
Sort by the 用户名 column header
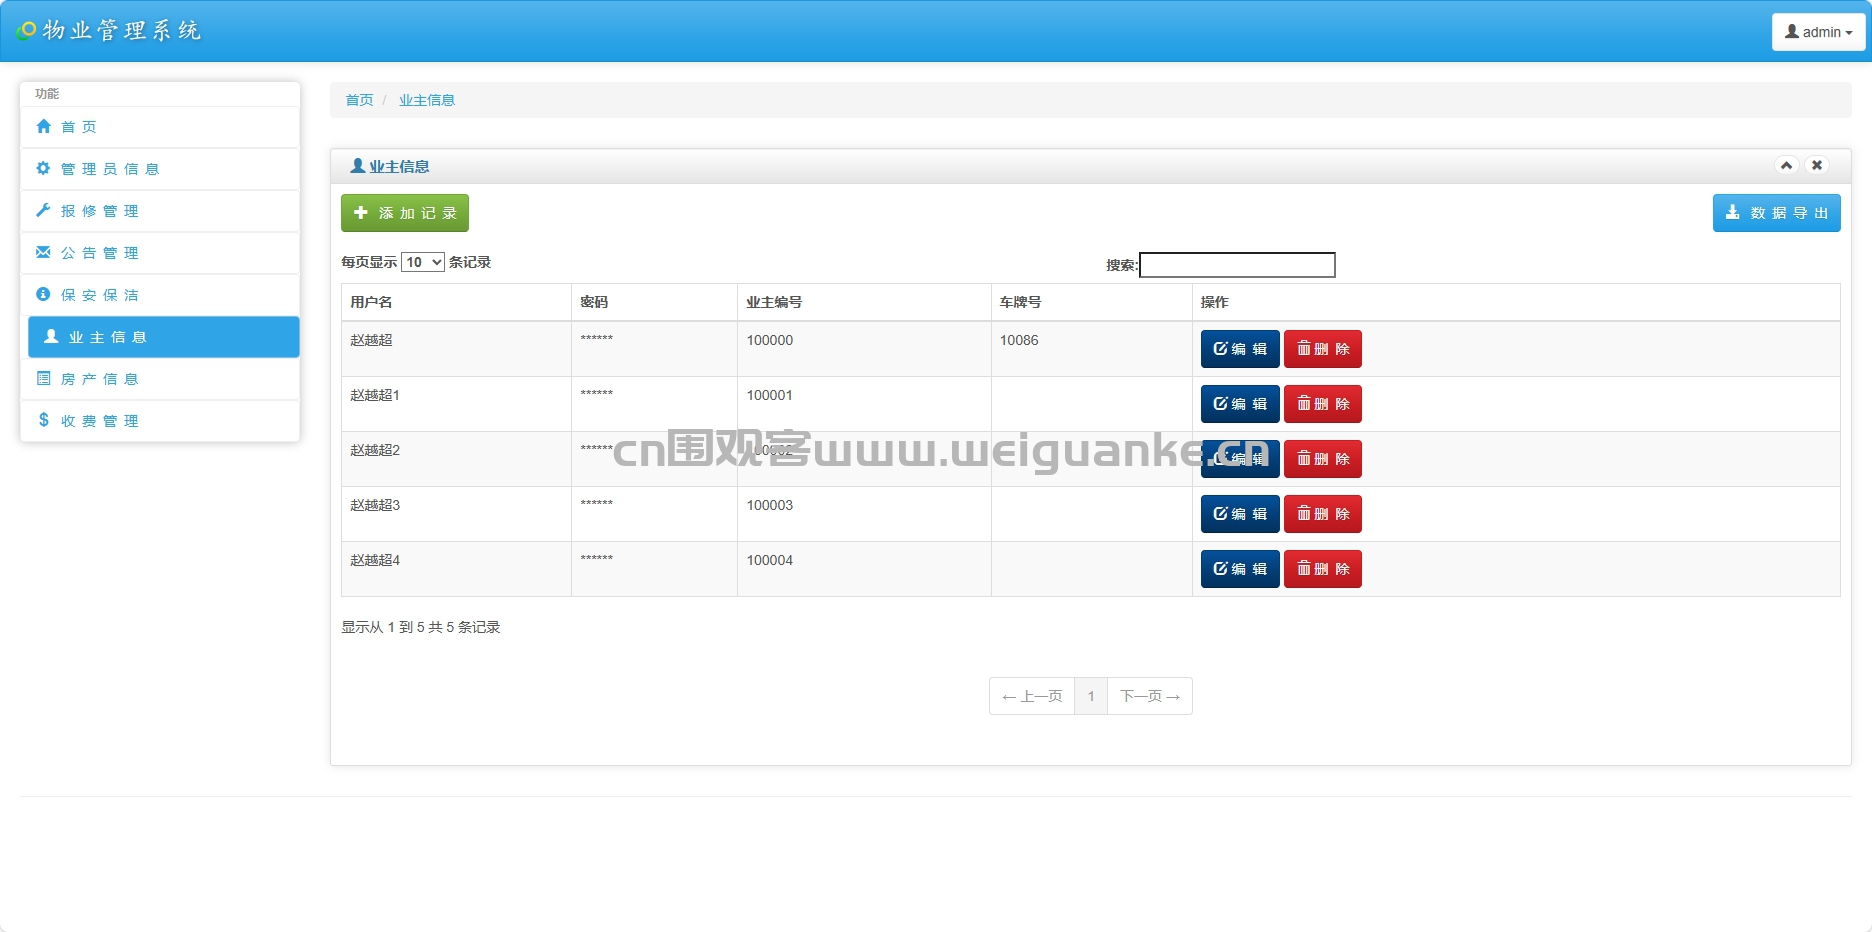point(456,302)
